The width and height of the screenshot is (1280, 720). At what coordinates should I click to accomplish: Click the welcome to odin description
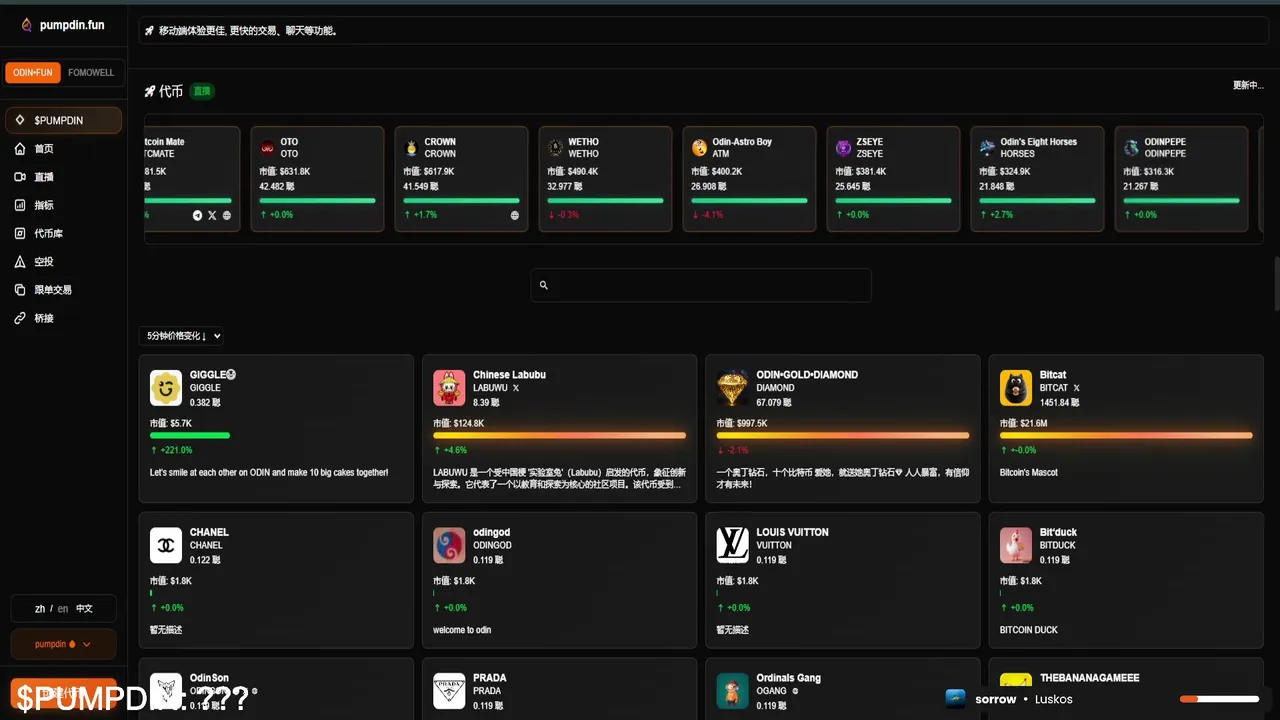pos(462,630)
